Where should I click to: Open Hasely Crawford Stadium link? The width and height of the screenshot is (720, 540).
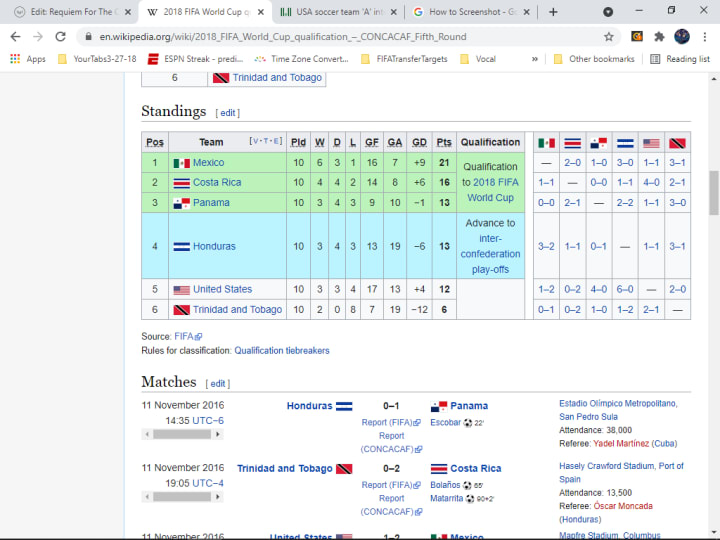(x=607, y=466)
